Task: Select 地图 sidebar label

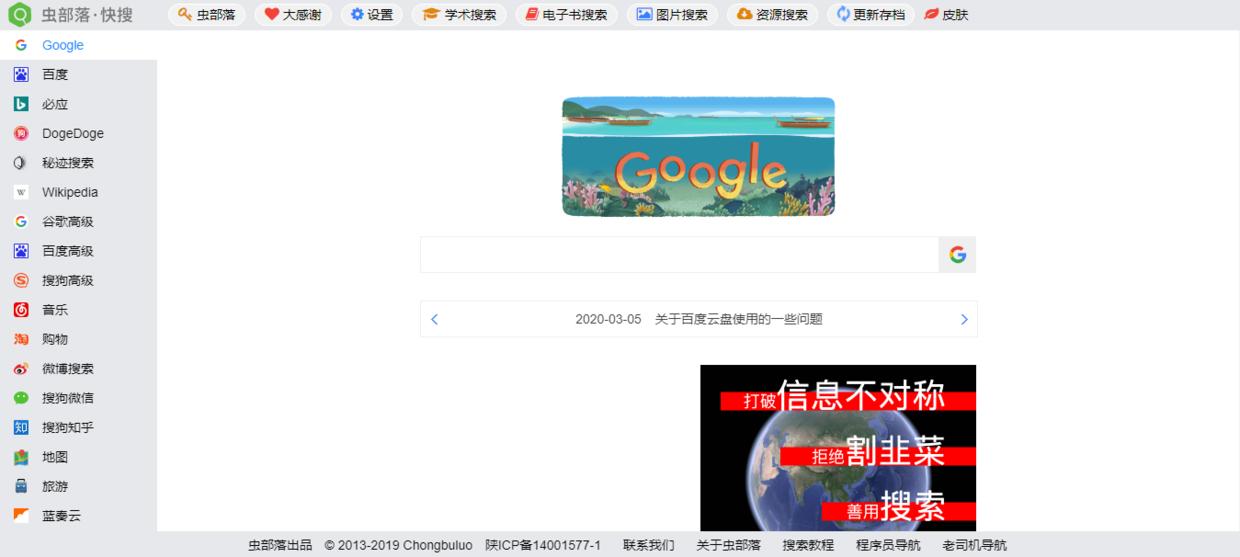Action: pos(55,457)
